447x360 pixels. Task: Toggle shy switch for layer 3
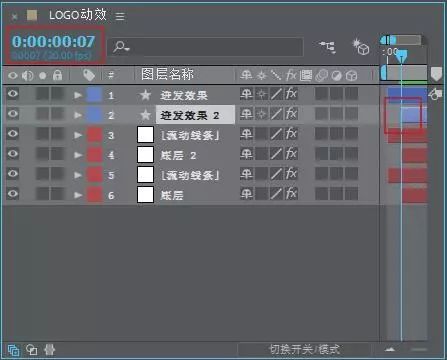click(246, 134)
